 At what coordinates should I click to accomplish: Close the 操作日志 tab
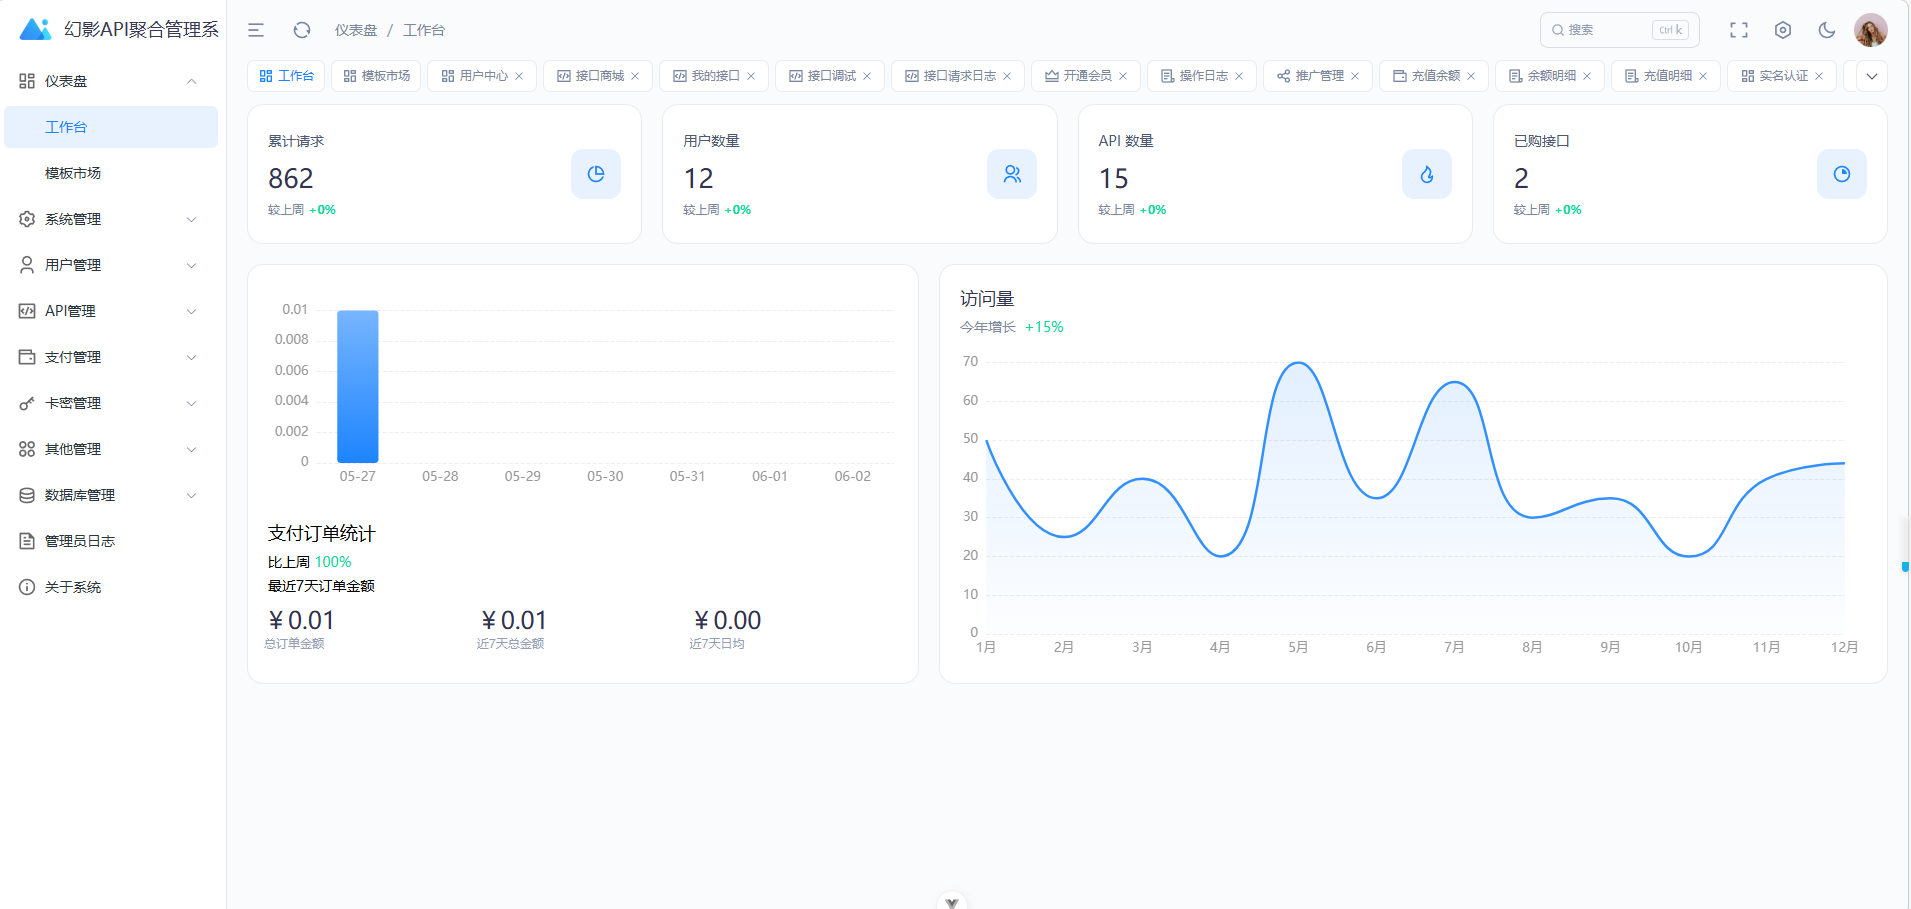1239,76
